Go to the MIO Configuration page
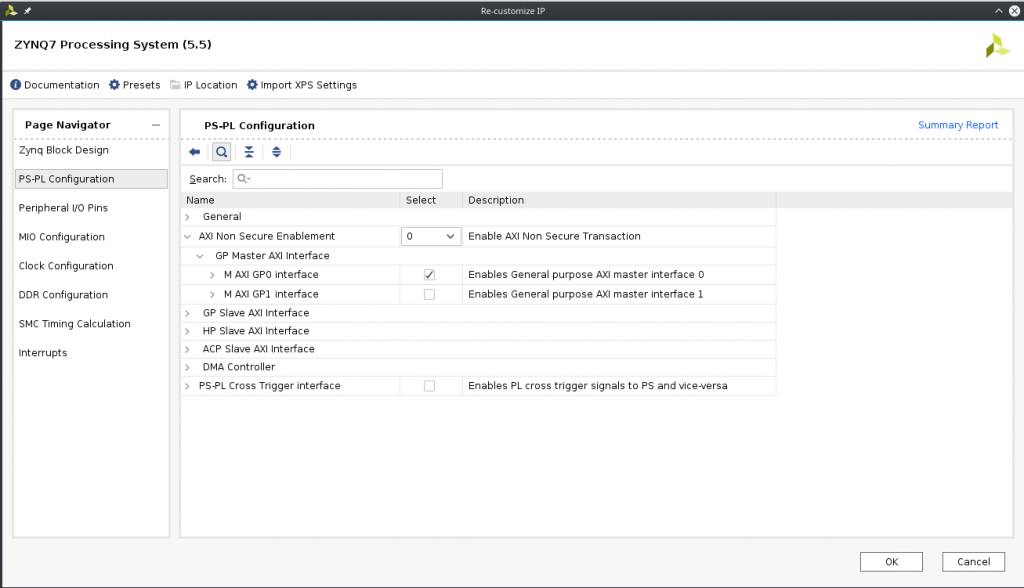Image resolution: width=1024 pixels, height=588 pixels. pyautogui.click(x=62, y=237)
